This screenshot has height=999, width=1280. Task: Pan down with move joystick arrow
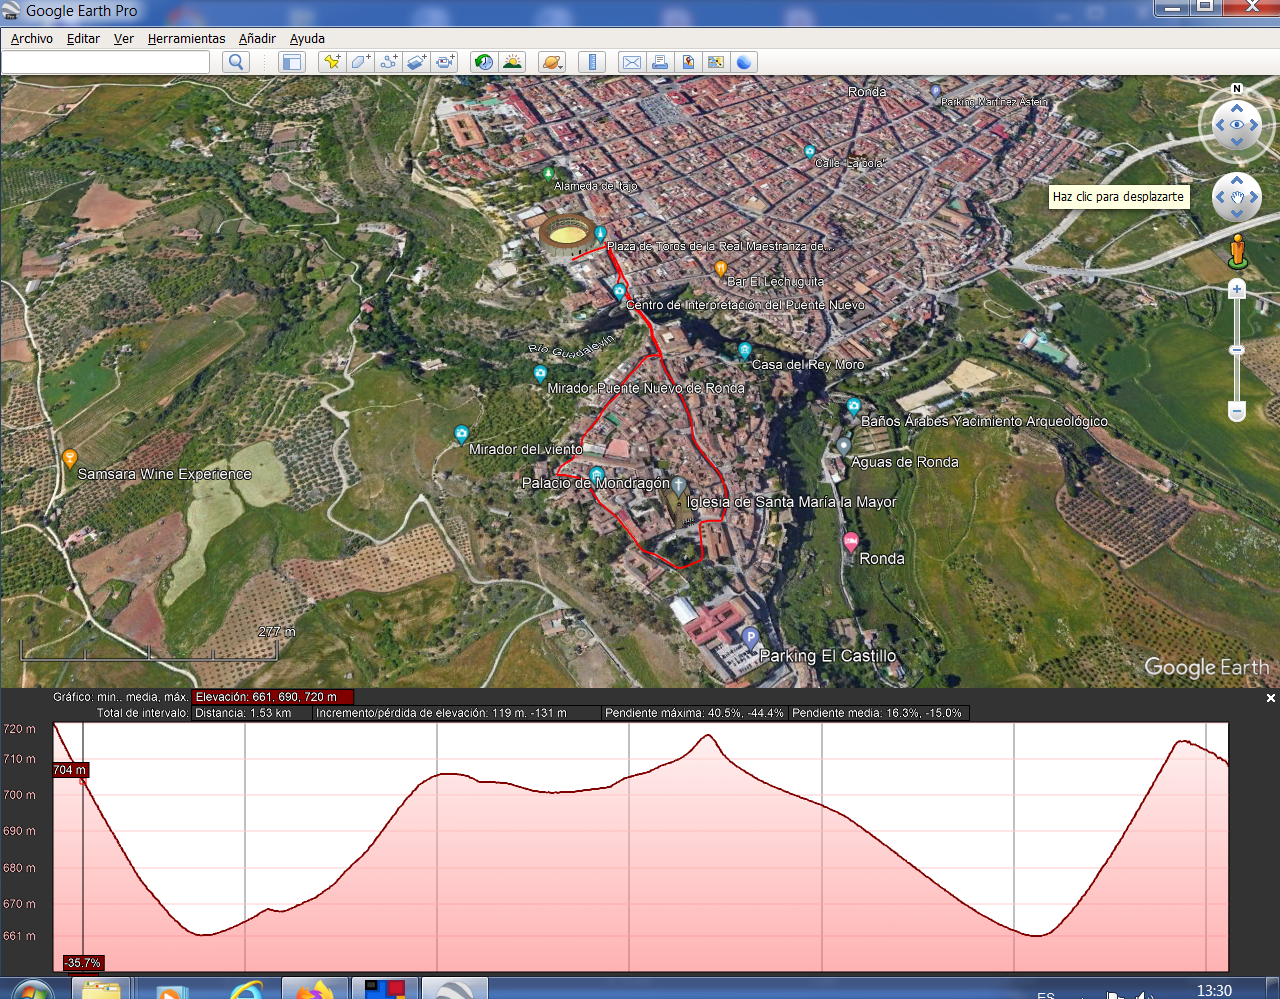(1237, 214)
